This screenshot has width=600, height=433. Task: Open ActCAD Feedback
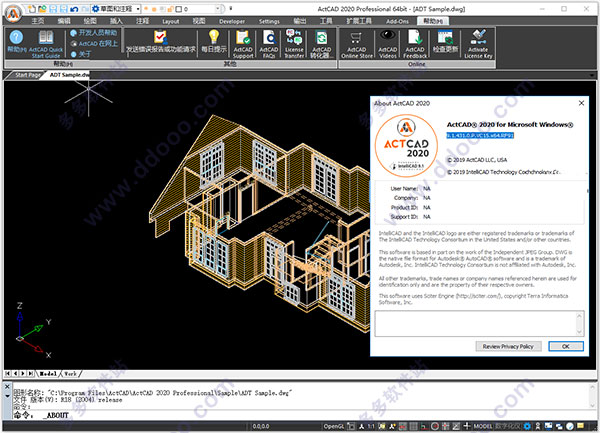pyautogui.click(x=415, y=44)
